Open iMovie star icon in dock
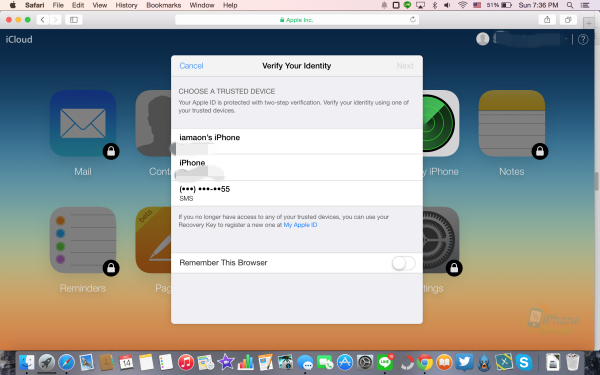600x375 pixels. coord(225,362)
